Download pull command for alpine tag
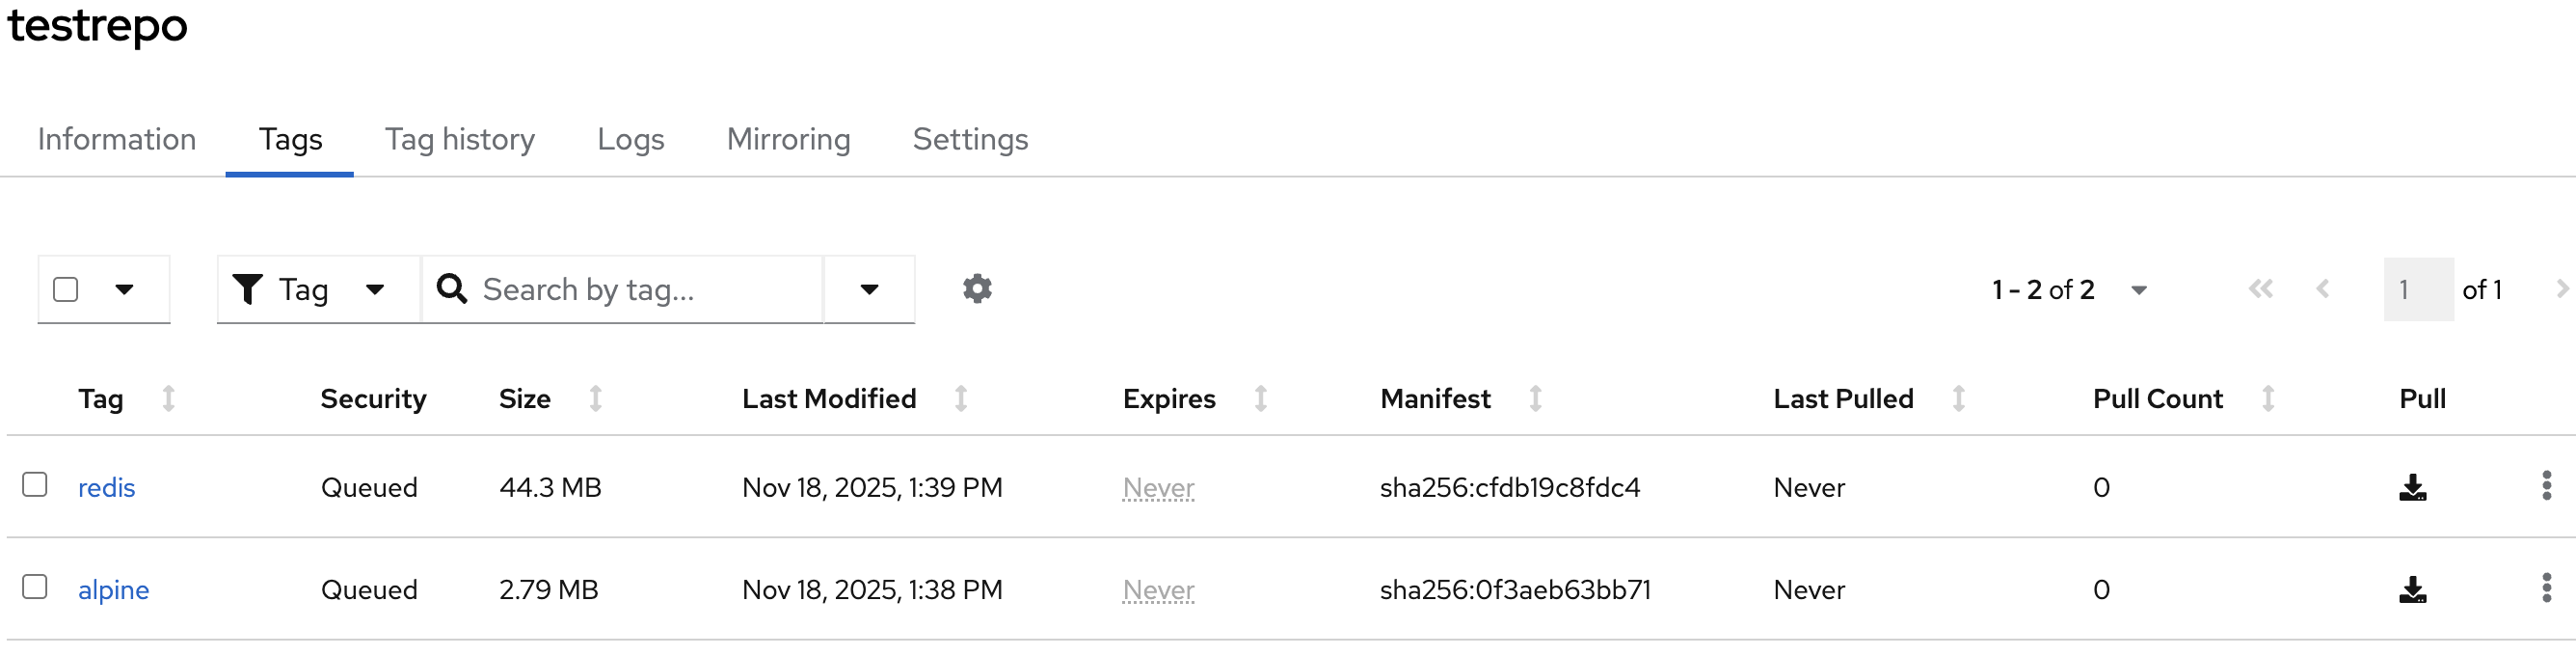2576x656 pixels. coord(2412,590)
